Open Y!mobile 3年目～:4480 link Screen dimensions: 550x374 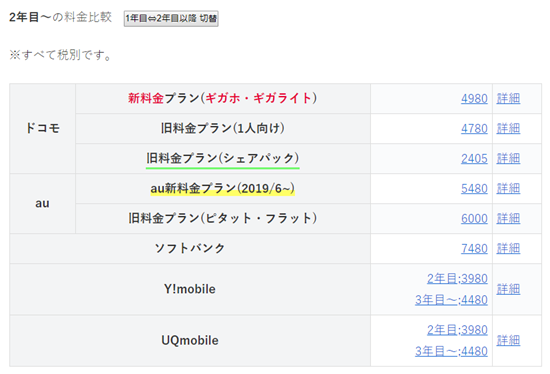coord(451,300)
